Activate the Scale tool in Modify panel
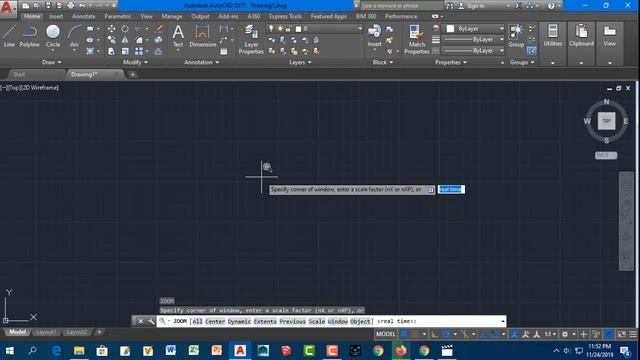This screenshot has width=640, height=360. (125, 51)
